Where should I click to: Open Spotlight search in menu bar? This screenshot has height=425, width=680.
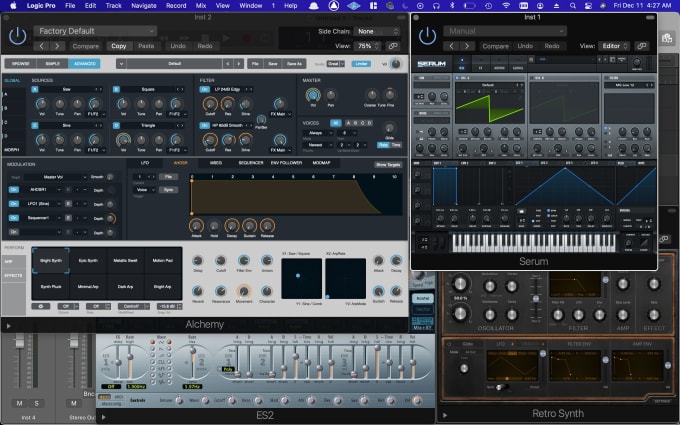click(x=572, y=6)
